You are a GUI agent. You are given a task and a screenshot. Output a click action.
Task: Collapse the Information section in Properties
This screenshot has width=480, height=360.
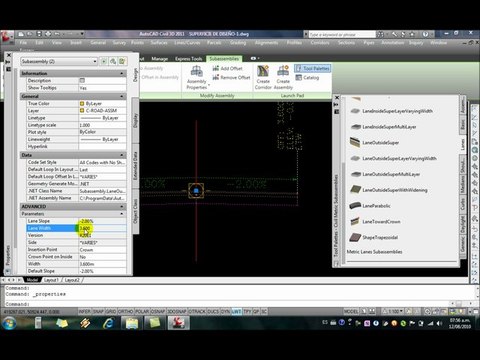click(x=122, y=73)
